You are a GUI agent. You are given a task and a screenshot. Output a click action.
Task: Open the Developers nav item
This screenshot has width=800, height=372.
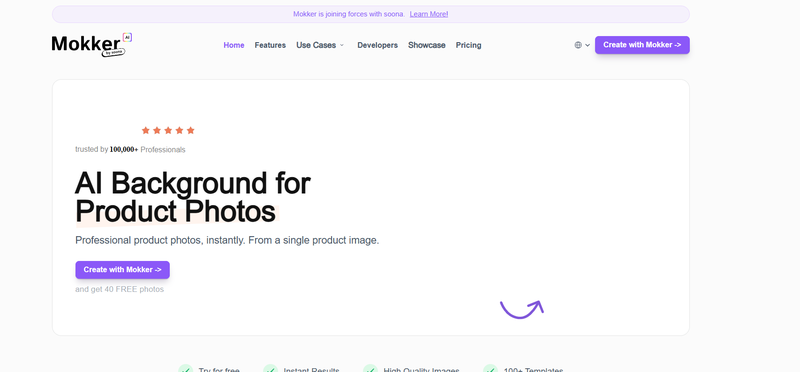click(x=378, y=45)
